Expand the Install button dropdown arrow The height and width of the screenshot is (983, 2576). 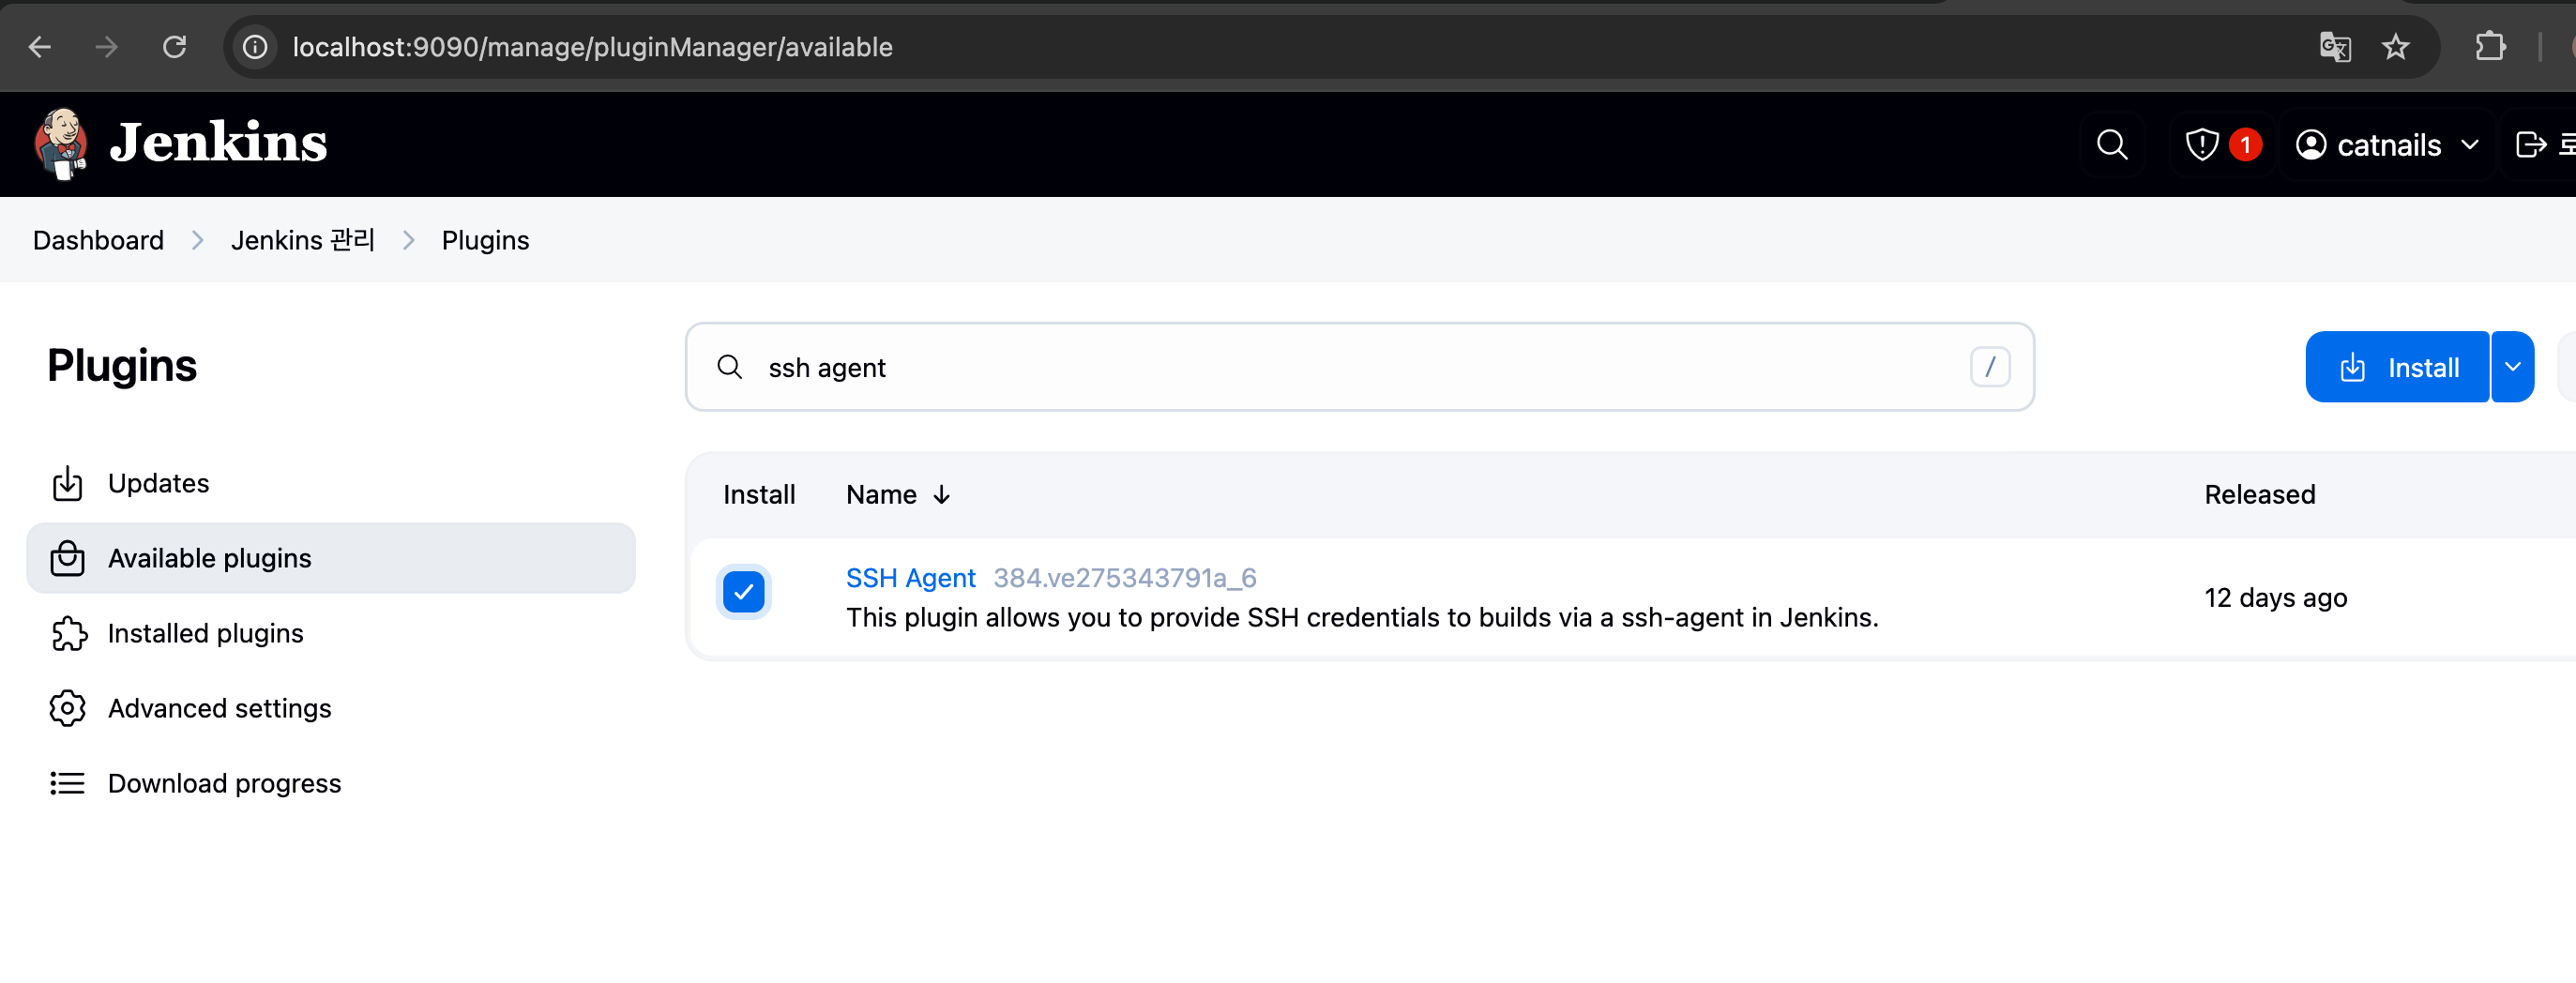[x=2512, y=367]
